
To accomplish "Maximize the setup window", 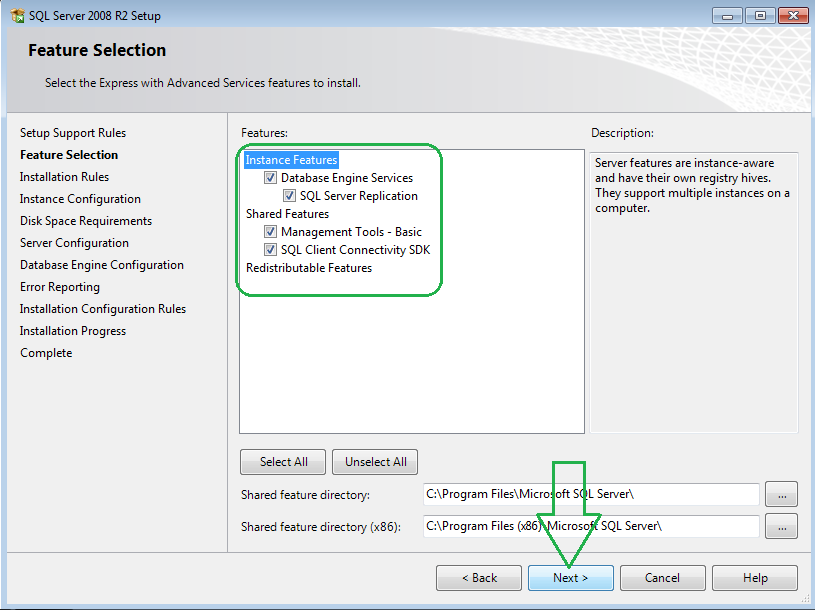I will tap(760, 16).
